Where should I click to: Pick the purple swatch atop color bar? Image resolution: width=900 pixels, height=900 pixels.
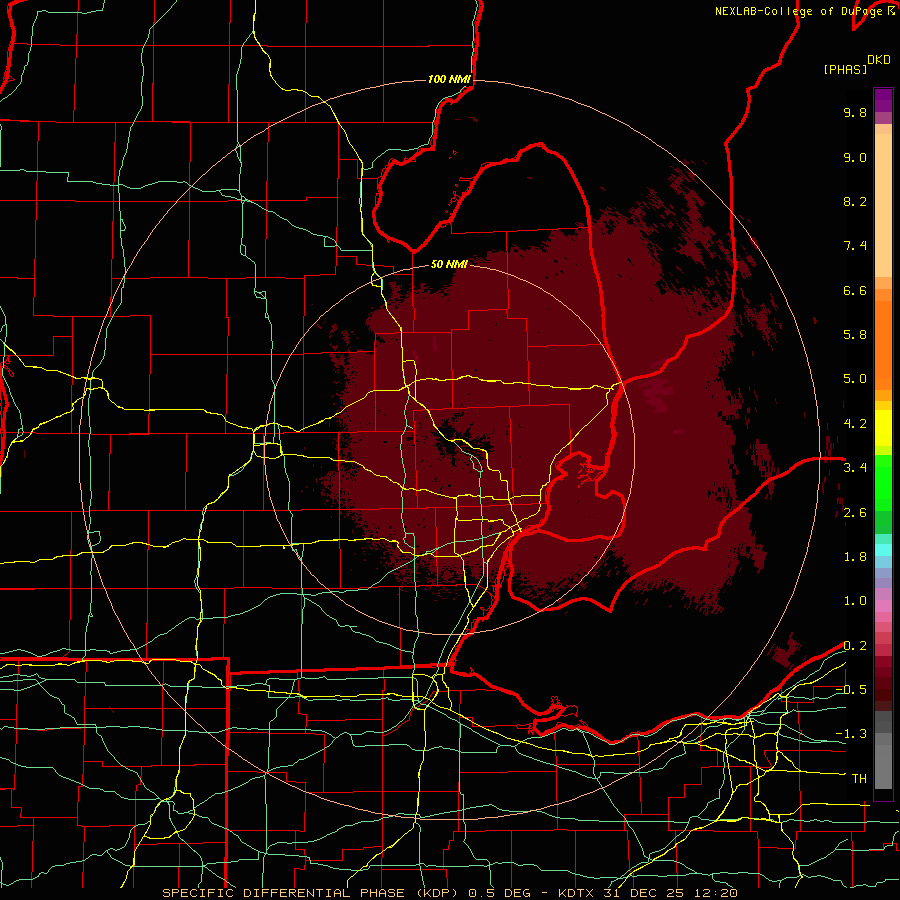883,100
